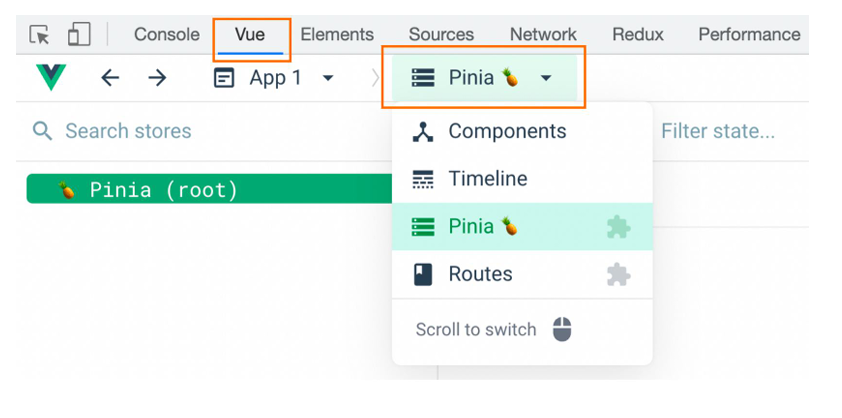Open the Pinia inspector dropdown arrow
Screen dimensions: 842x418
coord(546,78)
